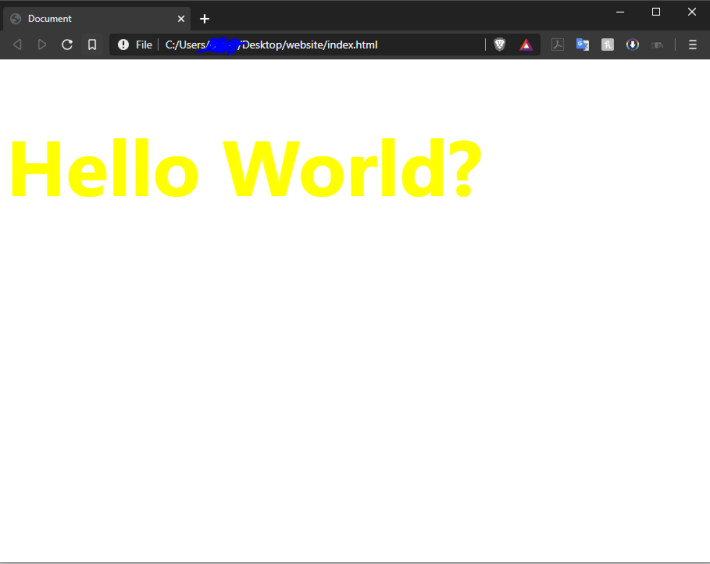Go forward with the forward arrow
This screenshot has height=564, width=710.
42,44
